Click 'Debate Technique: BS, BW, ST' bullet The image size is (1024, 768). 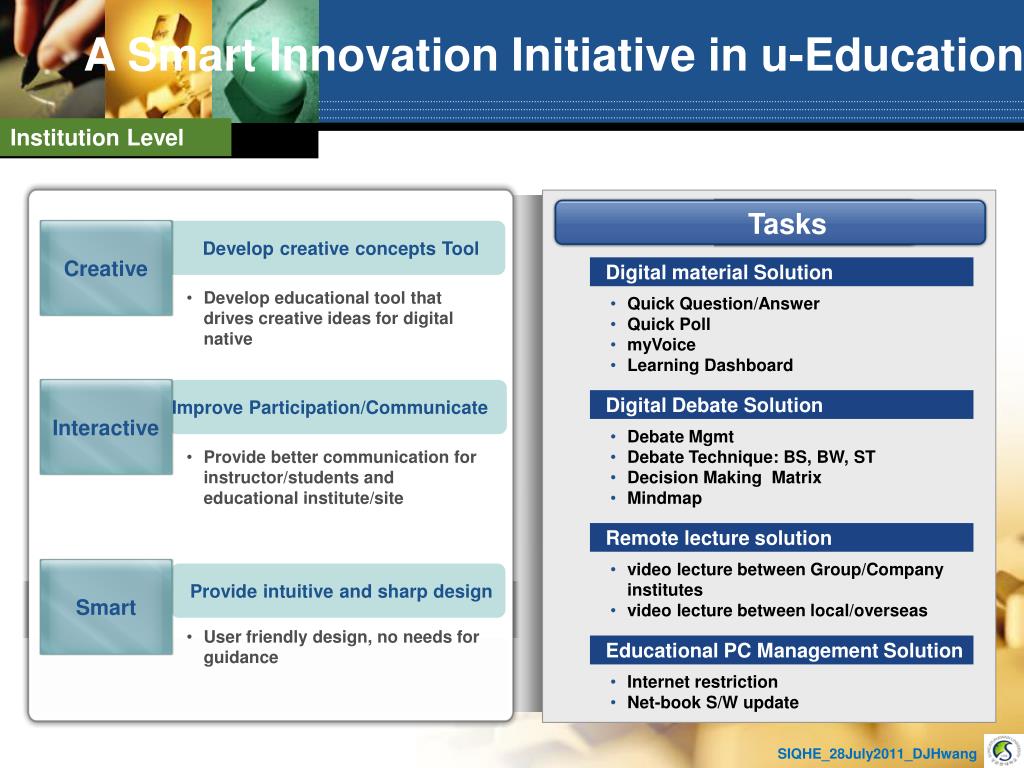click(x=751, y=456)
